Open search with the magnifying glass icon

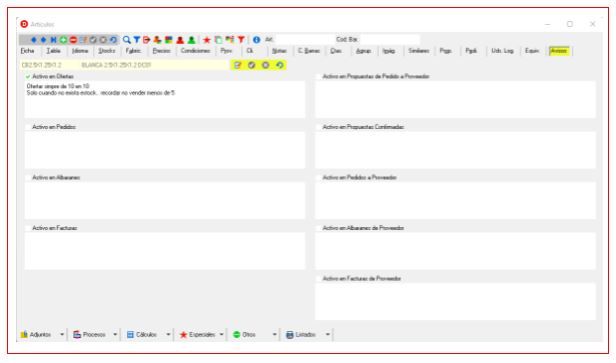pos(126,40)
